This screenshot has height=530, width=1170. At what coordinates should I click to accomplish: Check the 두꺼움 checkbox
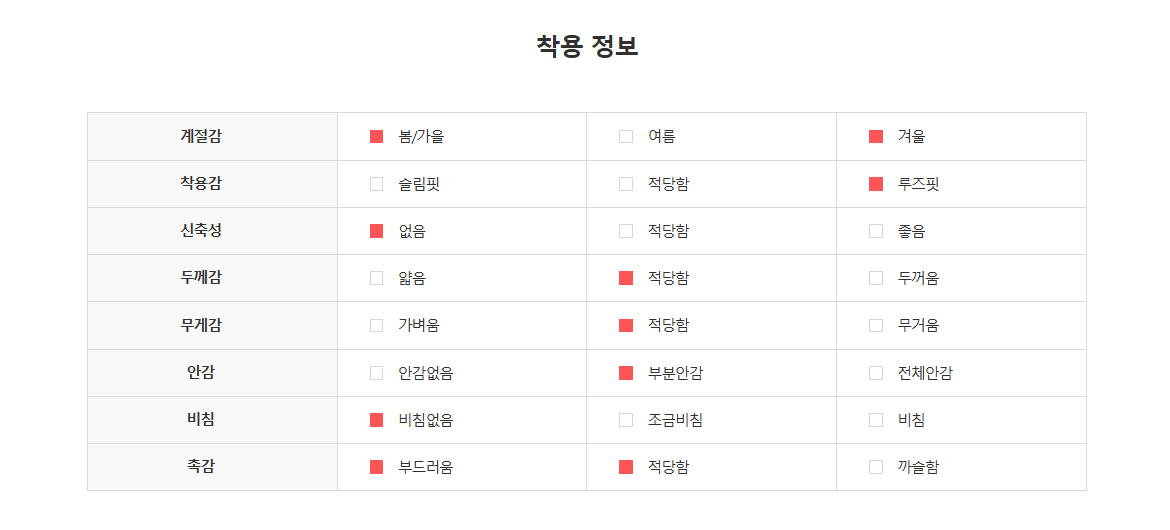click(876, 278)
